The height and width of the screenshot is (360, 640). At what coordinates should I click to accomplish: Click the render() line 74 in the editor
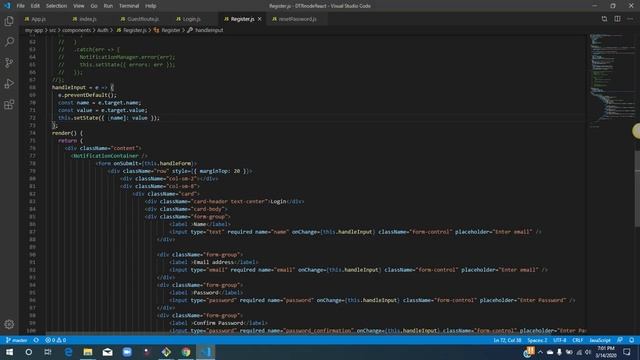[x=67, y=133]
